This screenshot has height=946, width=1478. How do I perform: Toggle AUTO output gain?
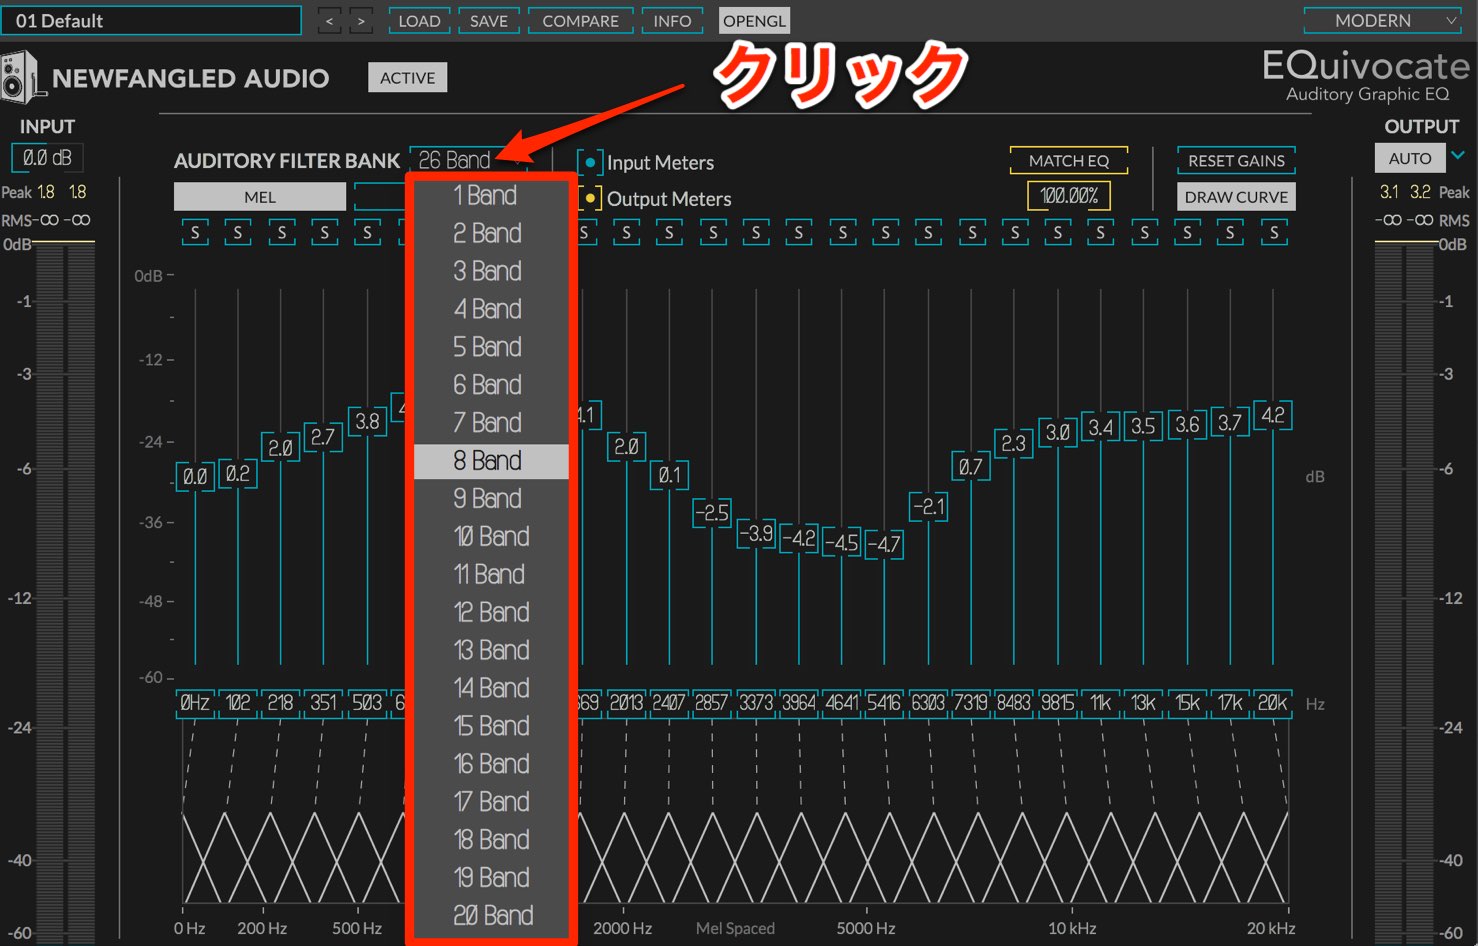click(x=1410, y=158)
